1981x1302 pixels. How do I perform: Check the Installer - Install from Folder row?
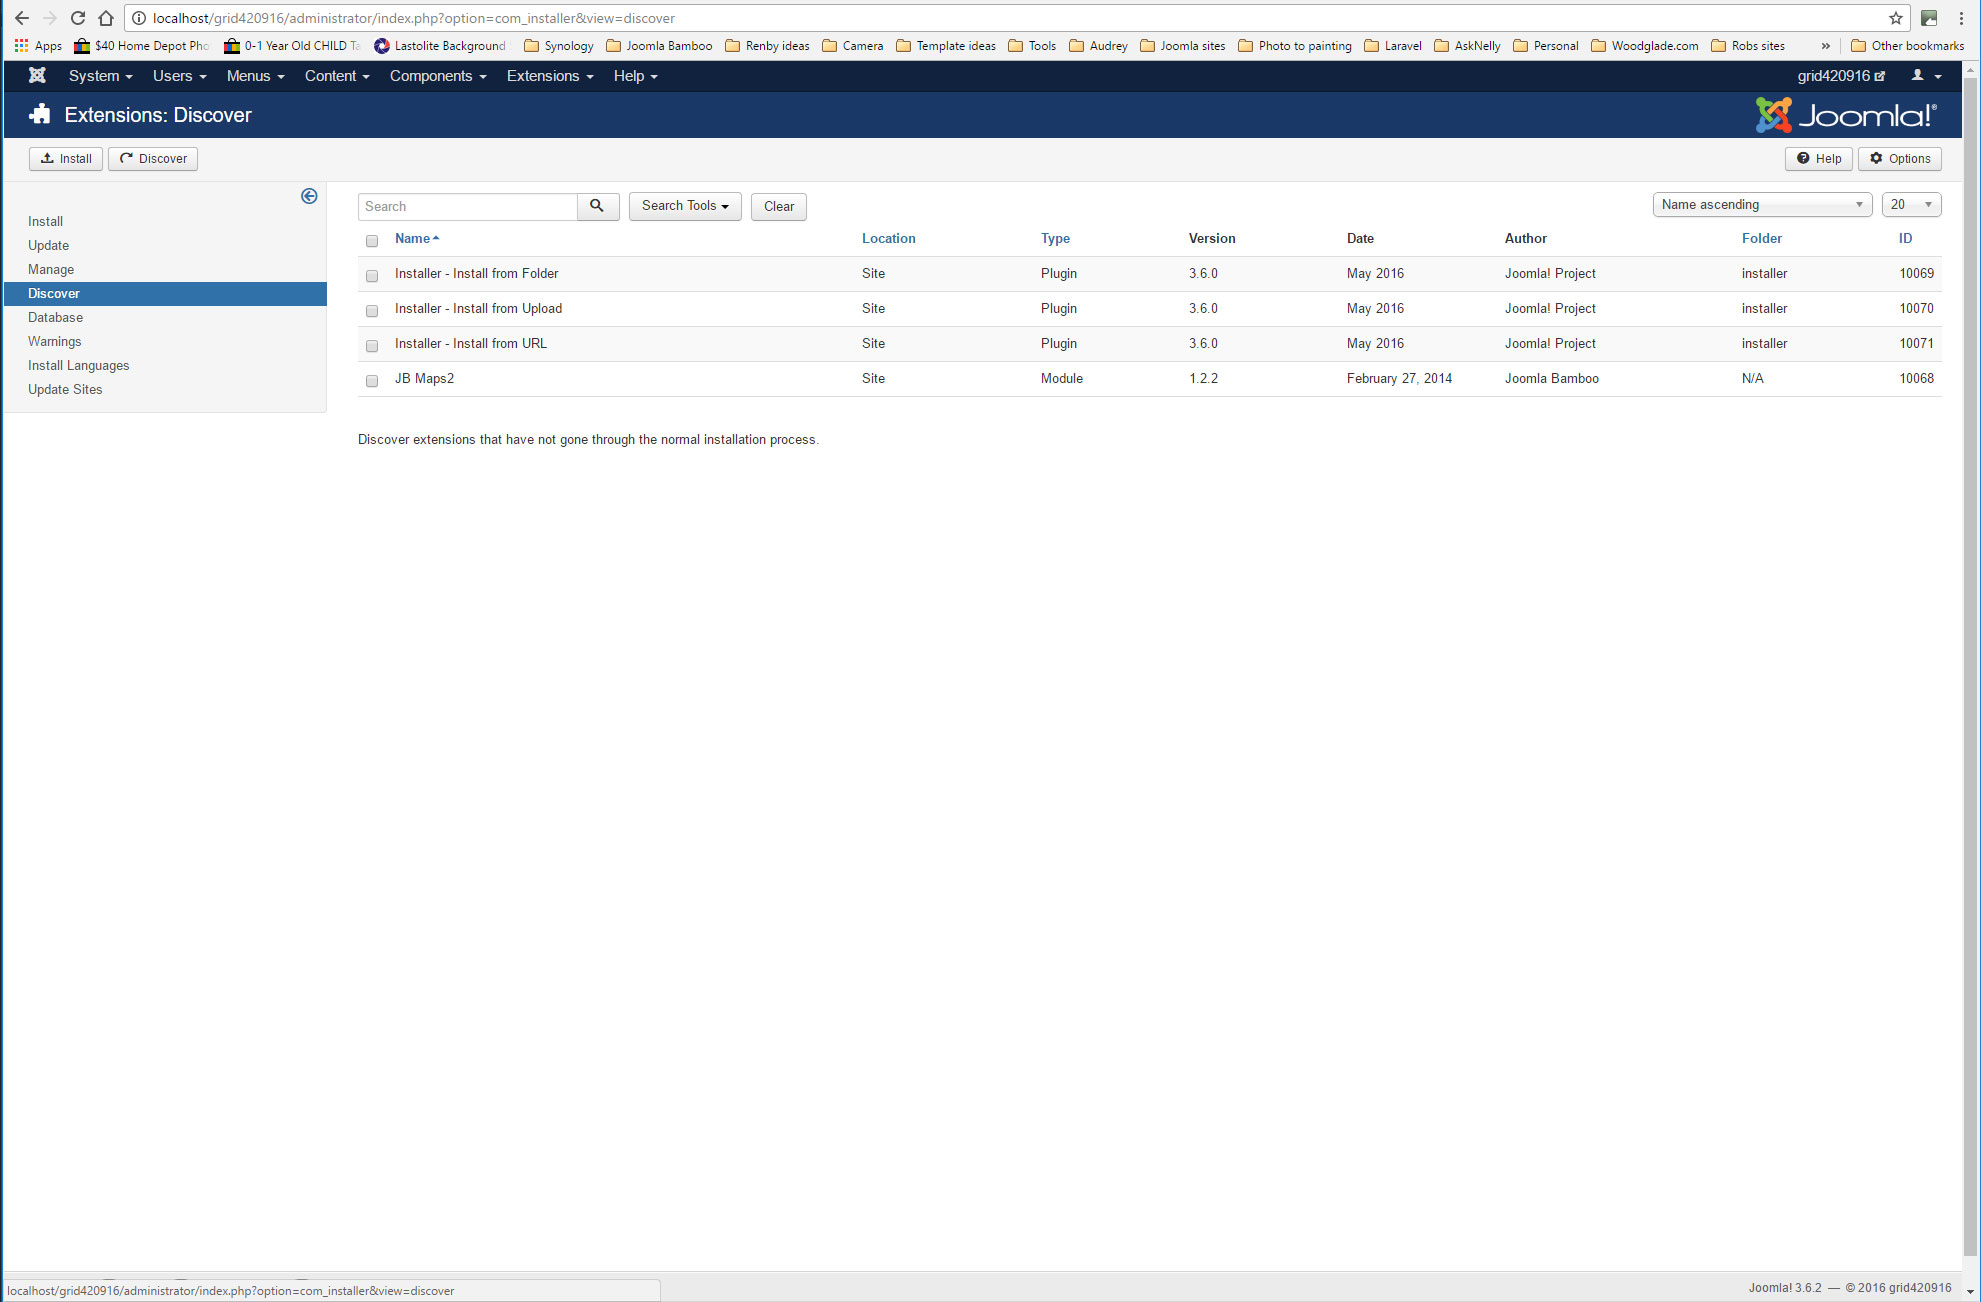(372, 275)
